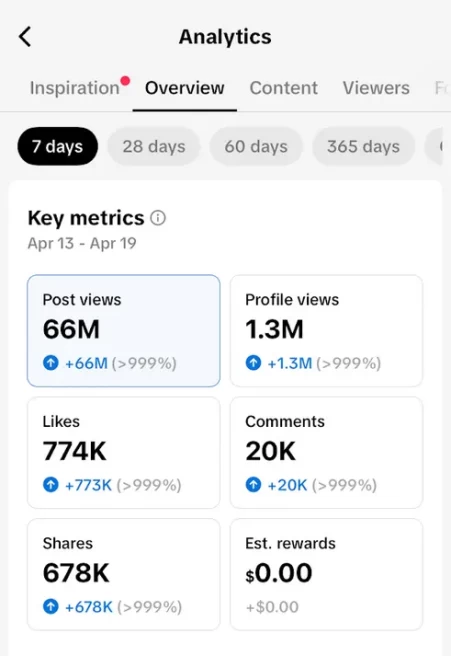Image resolution: width=451 pixels, height=656 pixels.
Task: Click the up-arrow icon in Comments card
Action: pyautogui.click(x=253, y=484)
